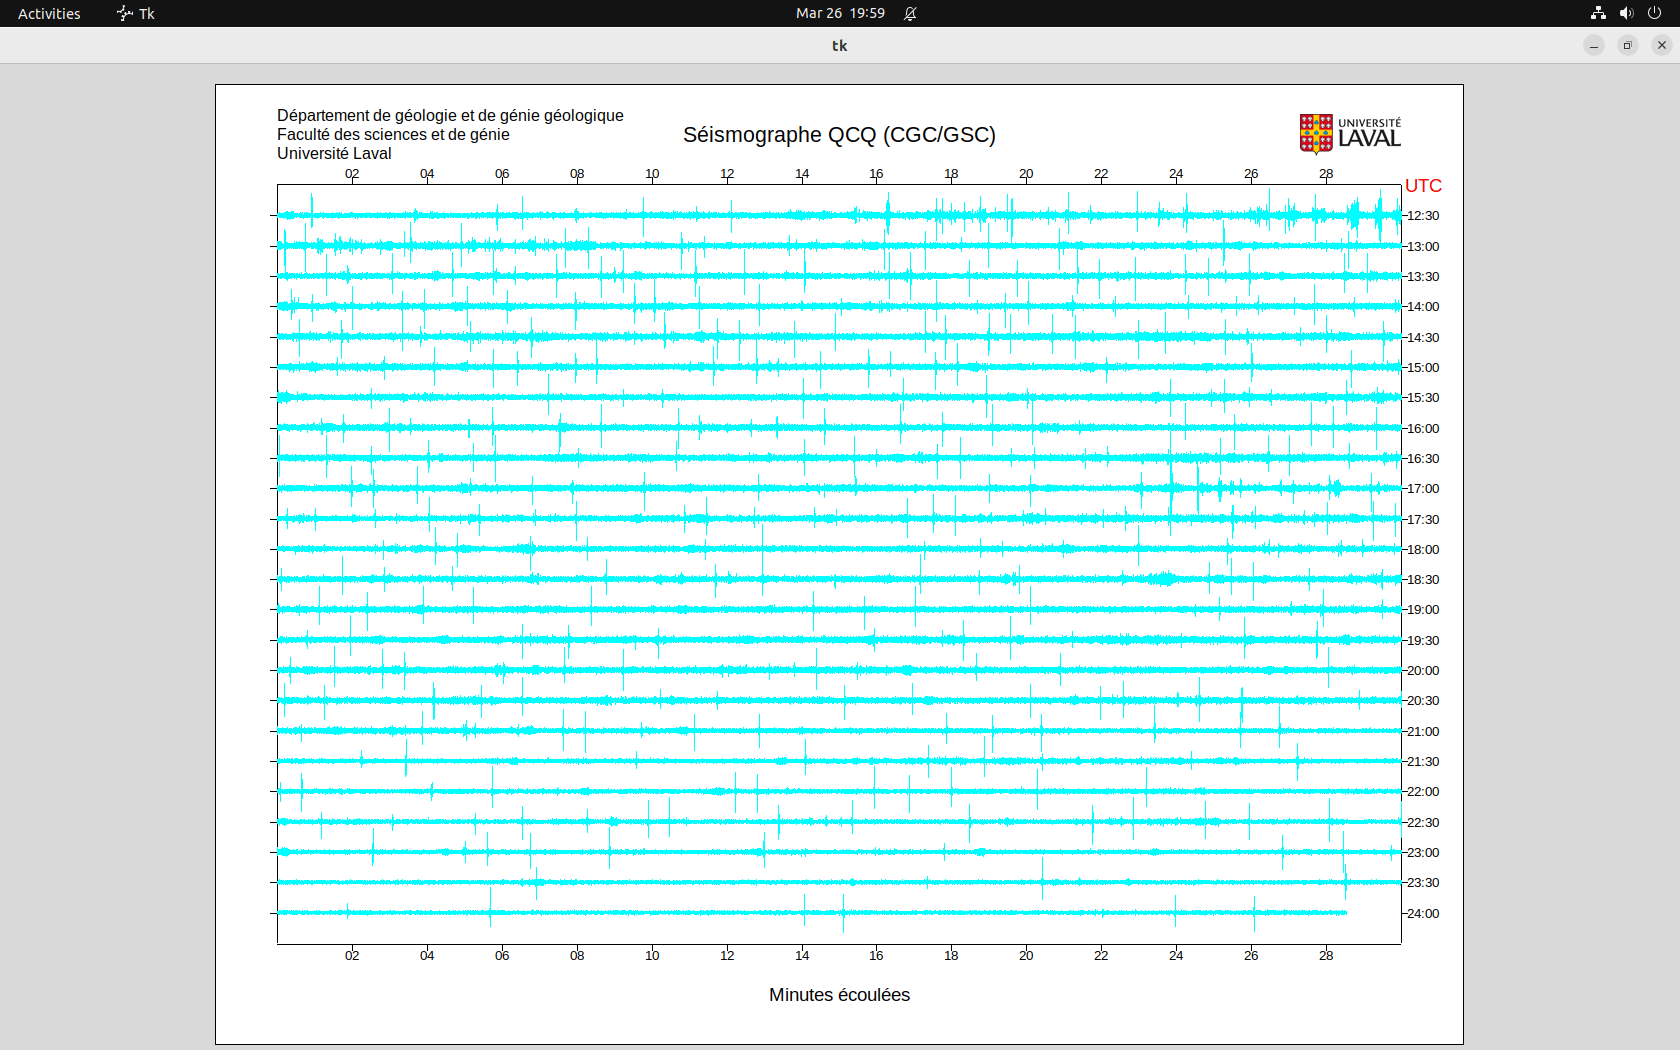Screen dimensions: 1680x1050
Task: Maximize the tk window
Action: pos(1628,45)
